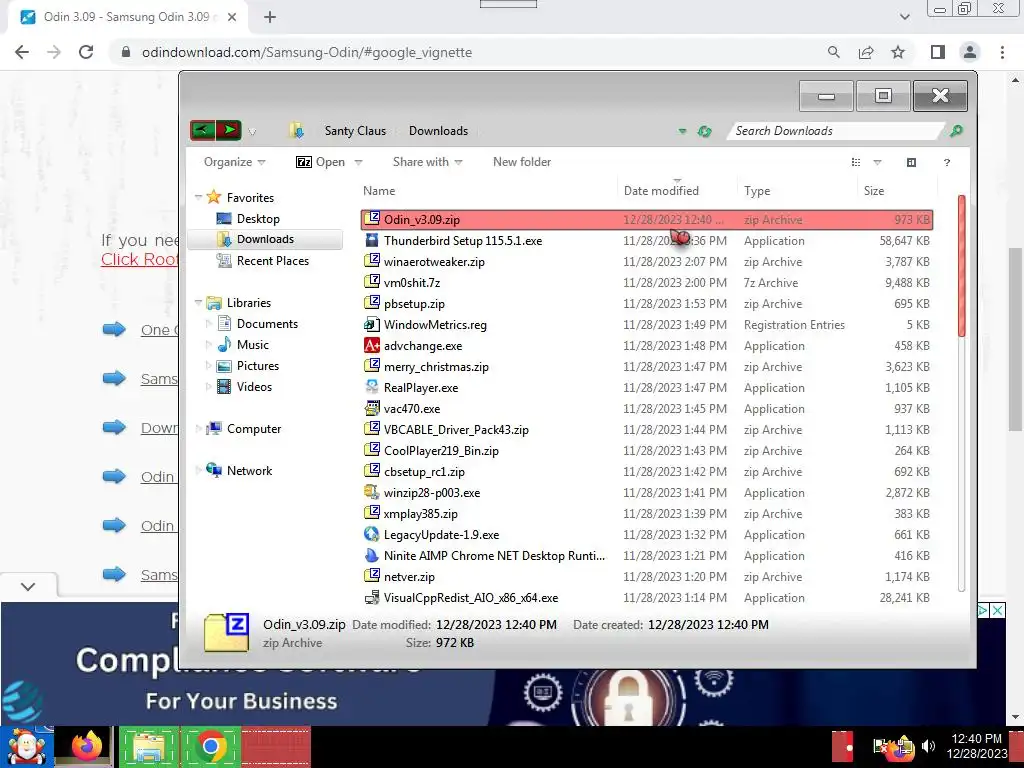Click the change view icon in Explorer toolbar
Viewport: 1024px width, 768px height.
tap(856, 162)
